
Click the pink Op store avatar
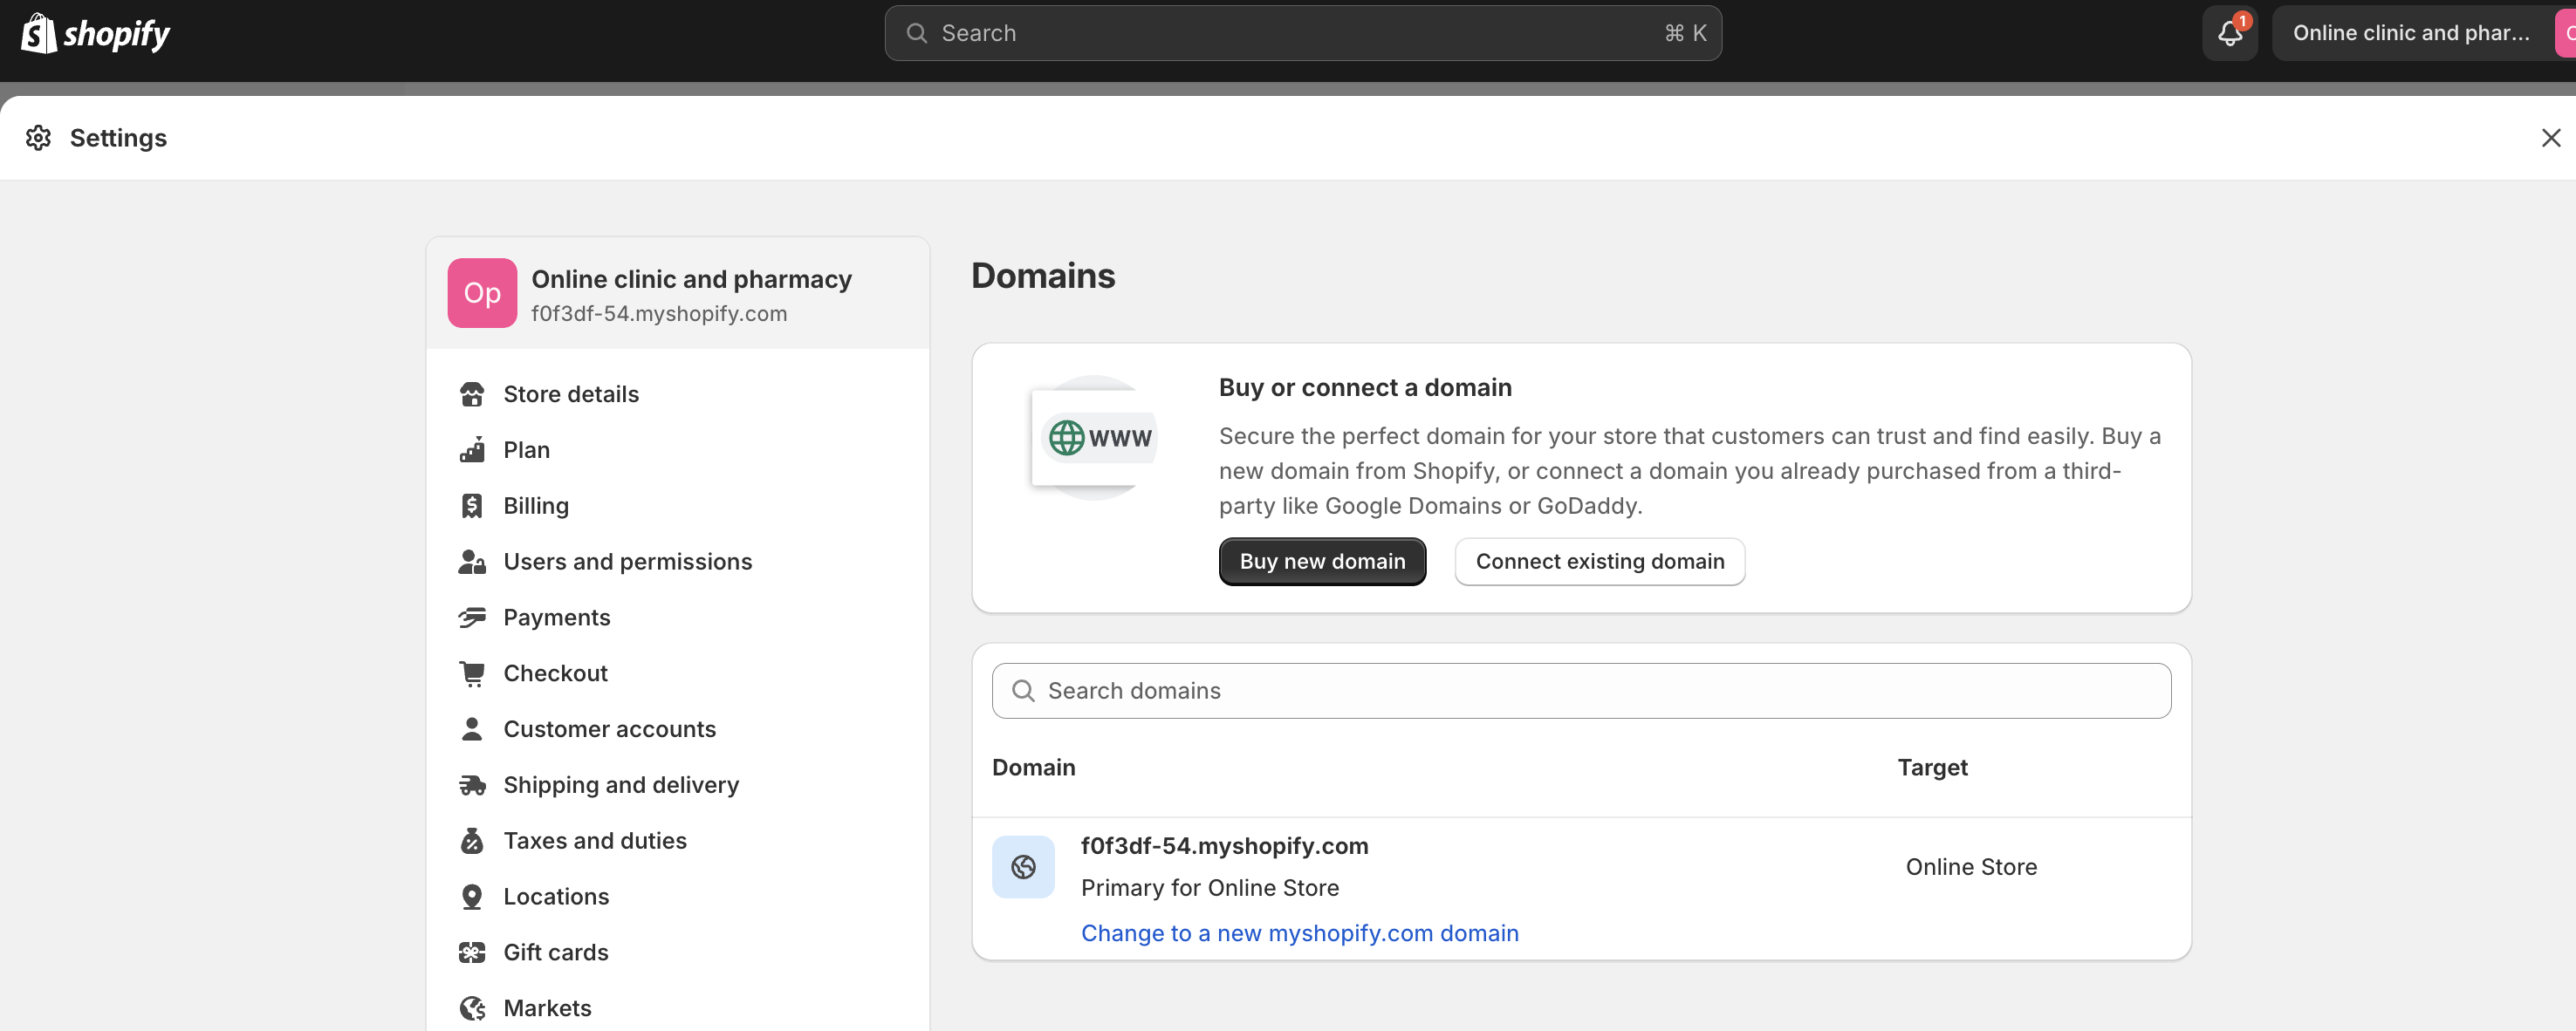click(x=482, y=292)
